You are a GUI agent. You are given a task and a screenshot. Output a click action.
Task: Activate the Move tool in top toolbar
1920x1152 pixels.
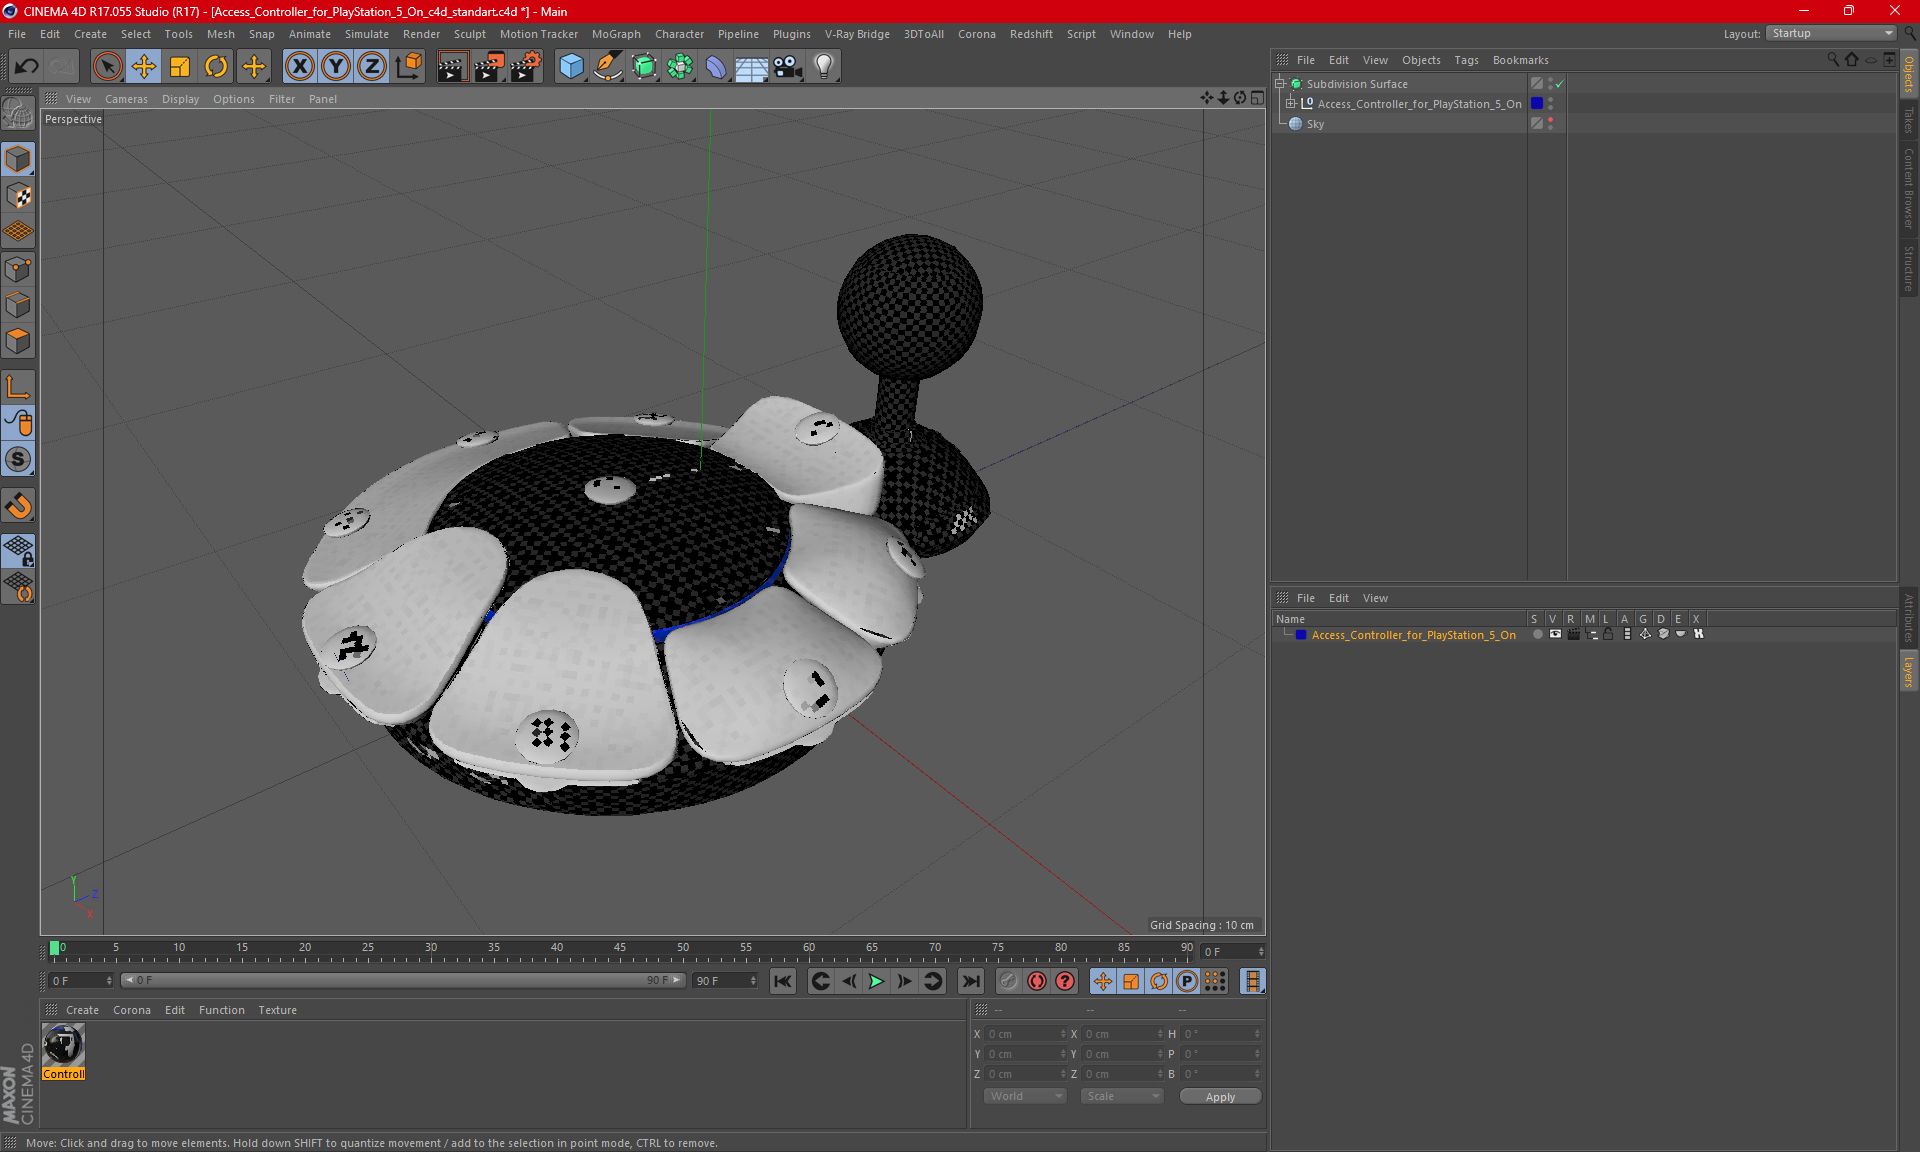tap(144, 67)
